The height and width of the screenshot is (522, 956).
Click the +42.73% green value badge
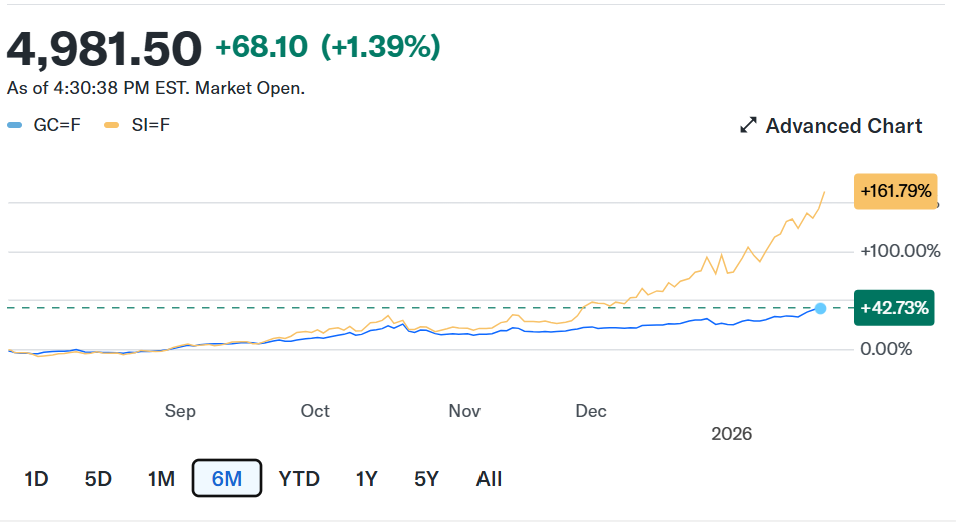pos(895,308)
